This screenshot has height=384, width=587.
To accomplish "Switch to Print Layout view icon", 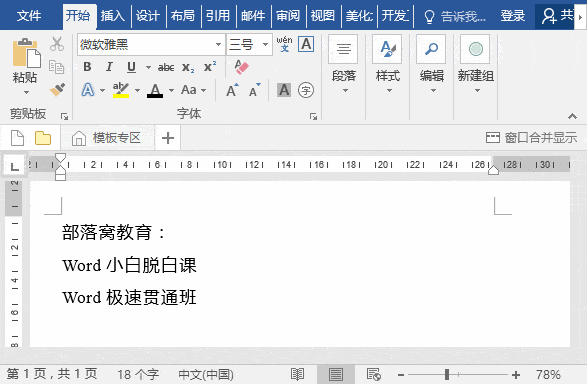I will (x=335, y=374).
